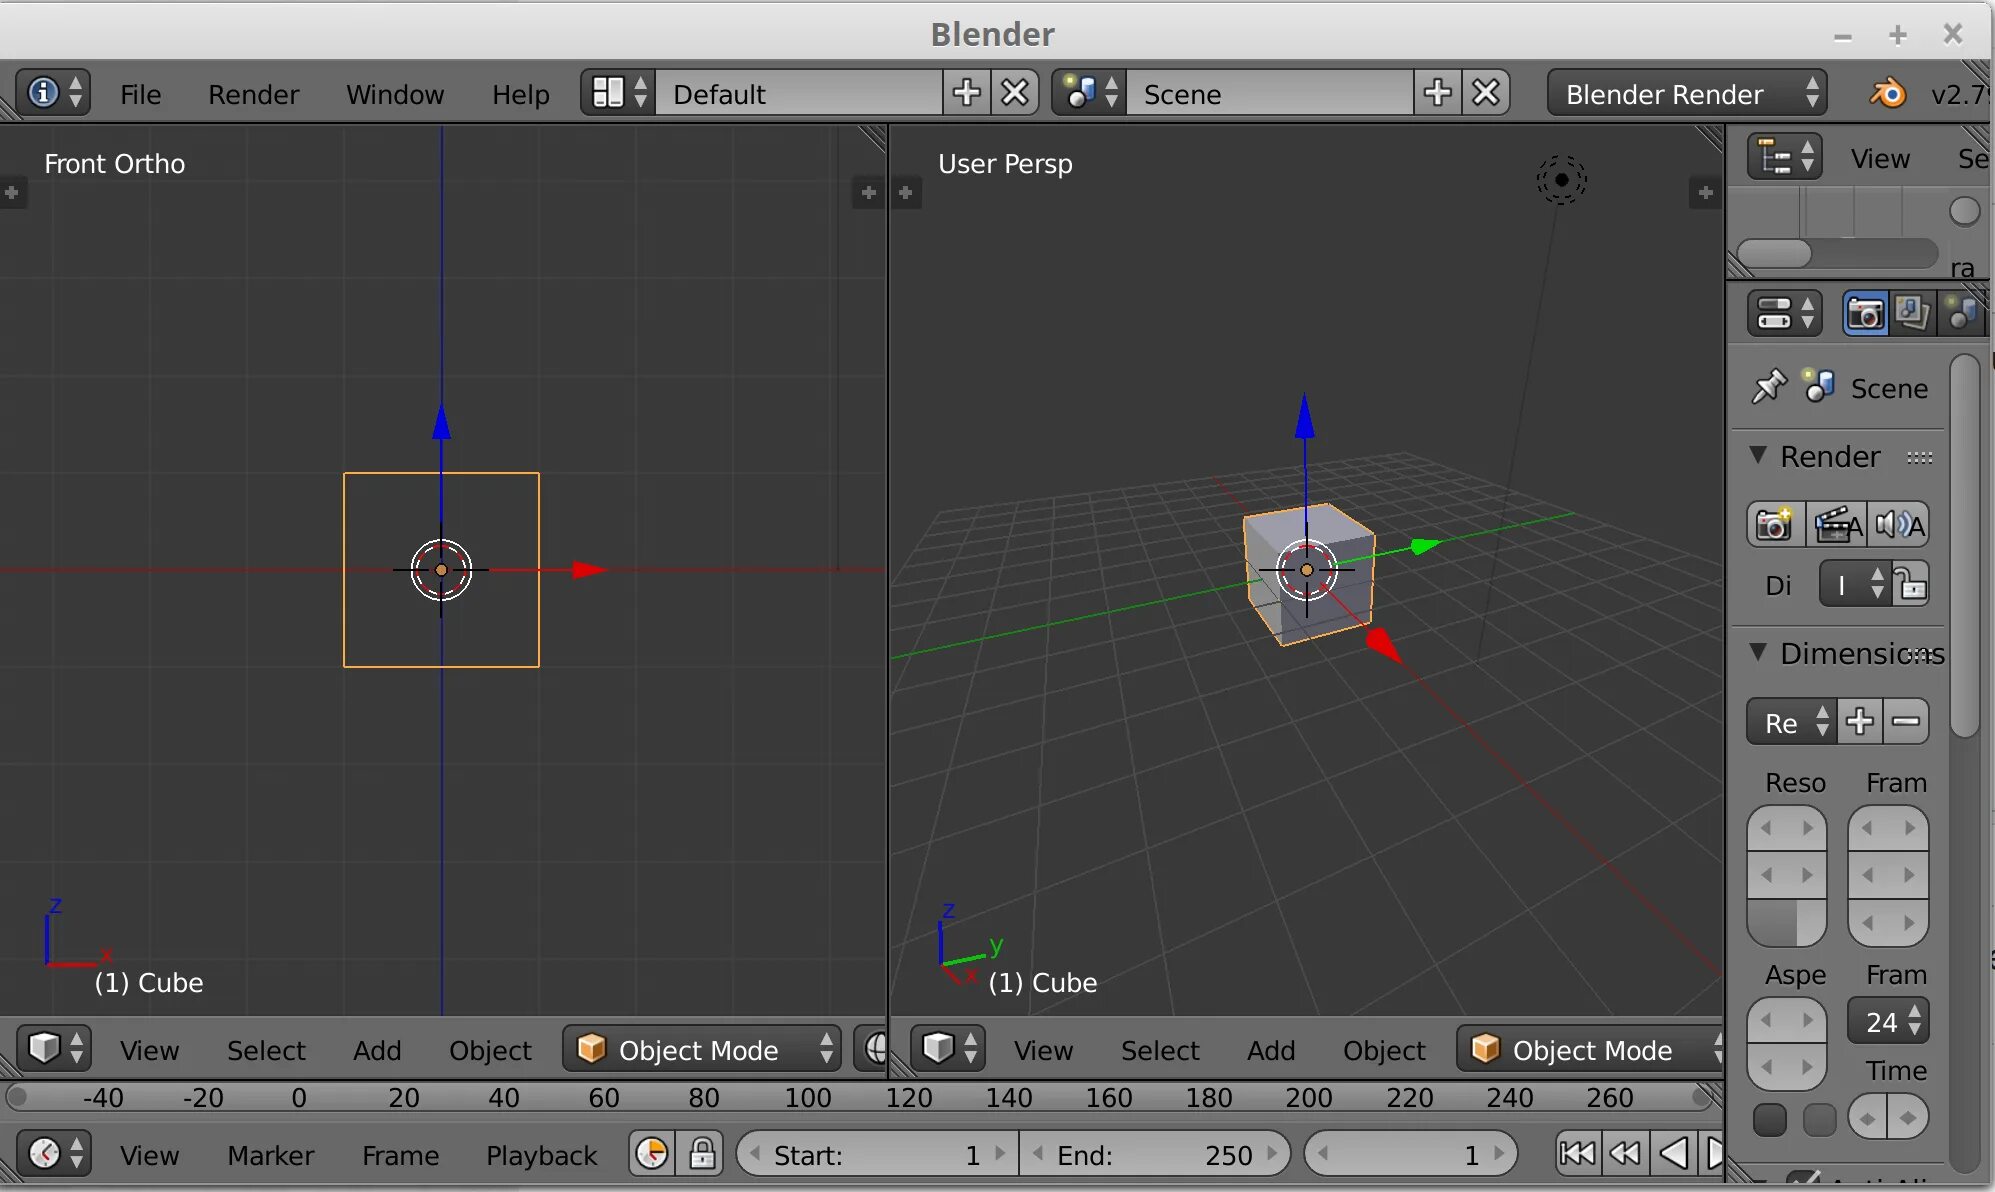This screenshot has height=1192, width=1995.
Task: Open Object Mode dropdown in Front Ortho
Action: [702, 1049]
